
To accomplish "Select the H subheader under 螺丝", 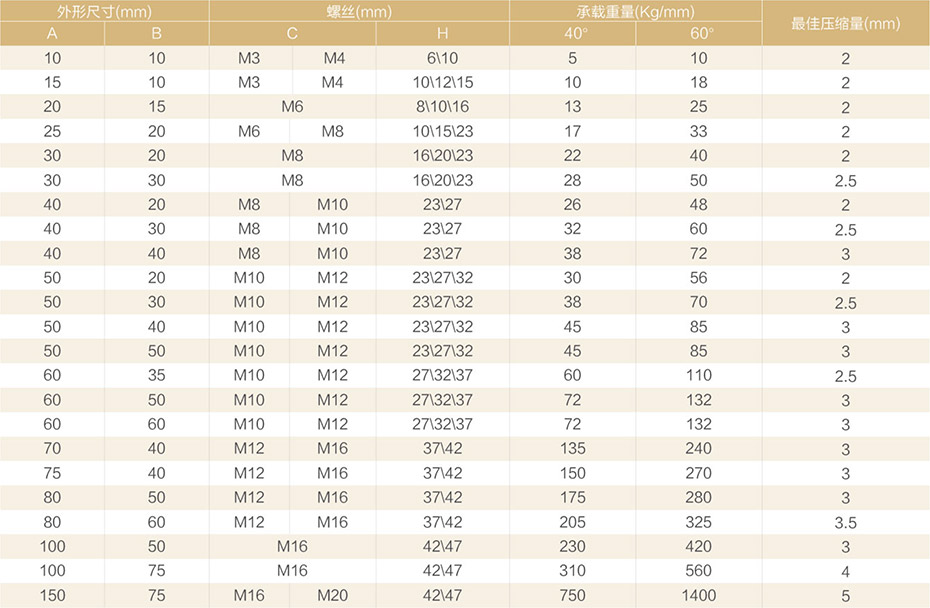I will [442, 34].
